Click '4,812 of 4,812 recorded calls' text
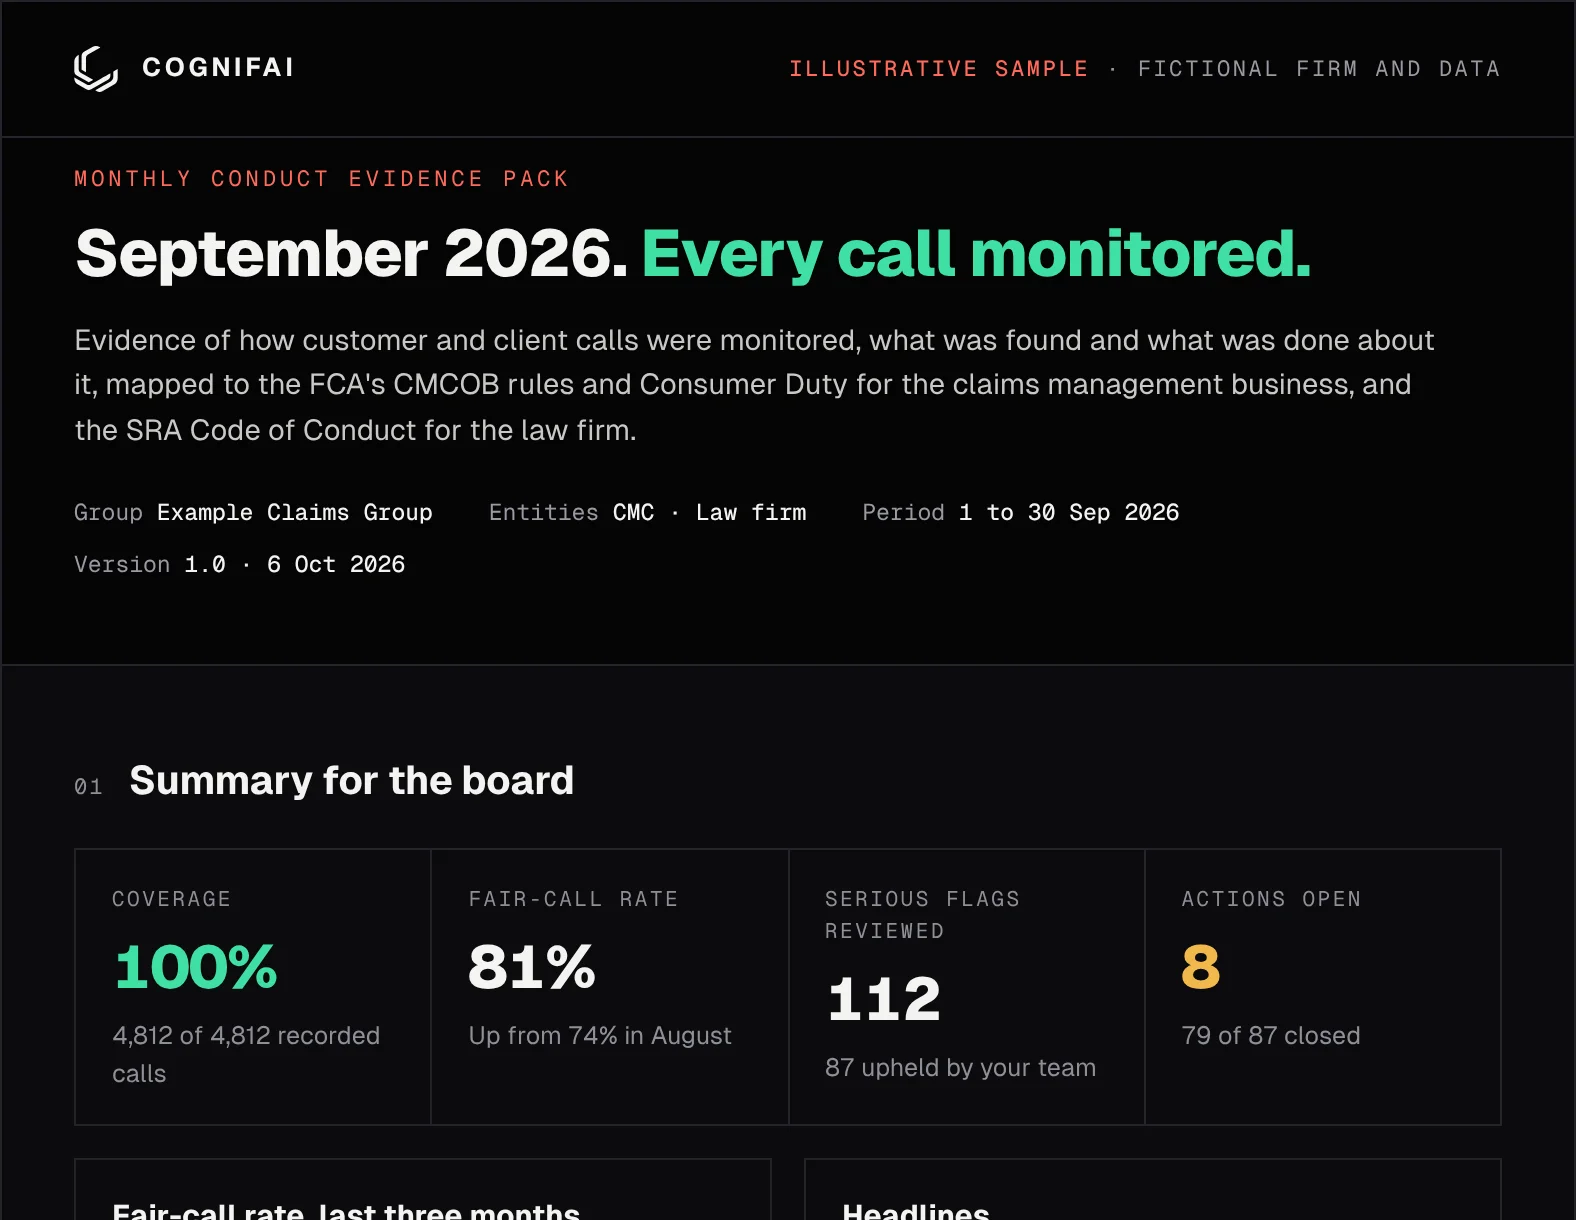This screenshot has width=1576, height=1220. 246,1054
